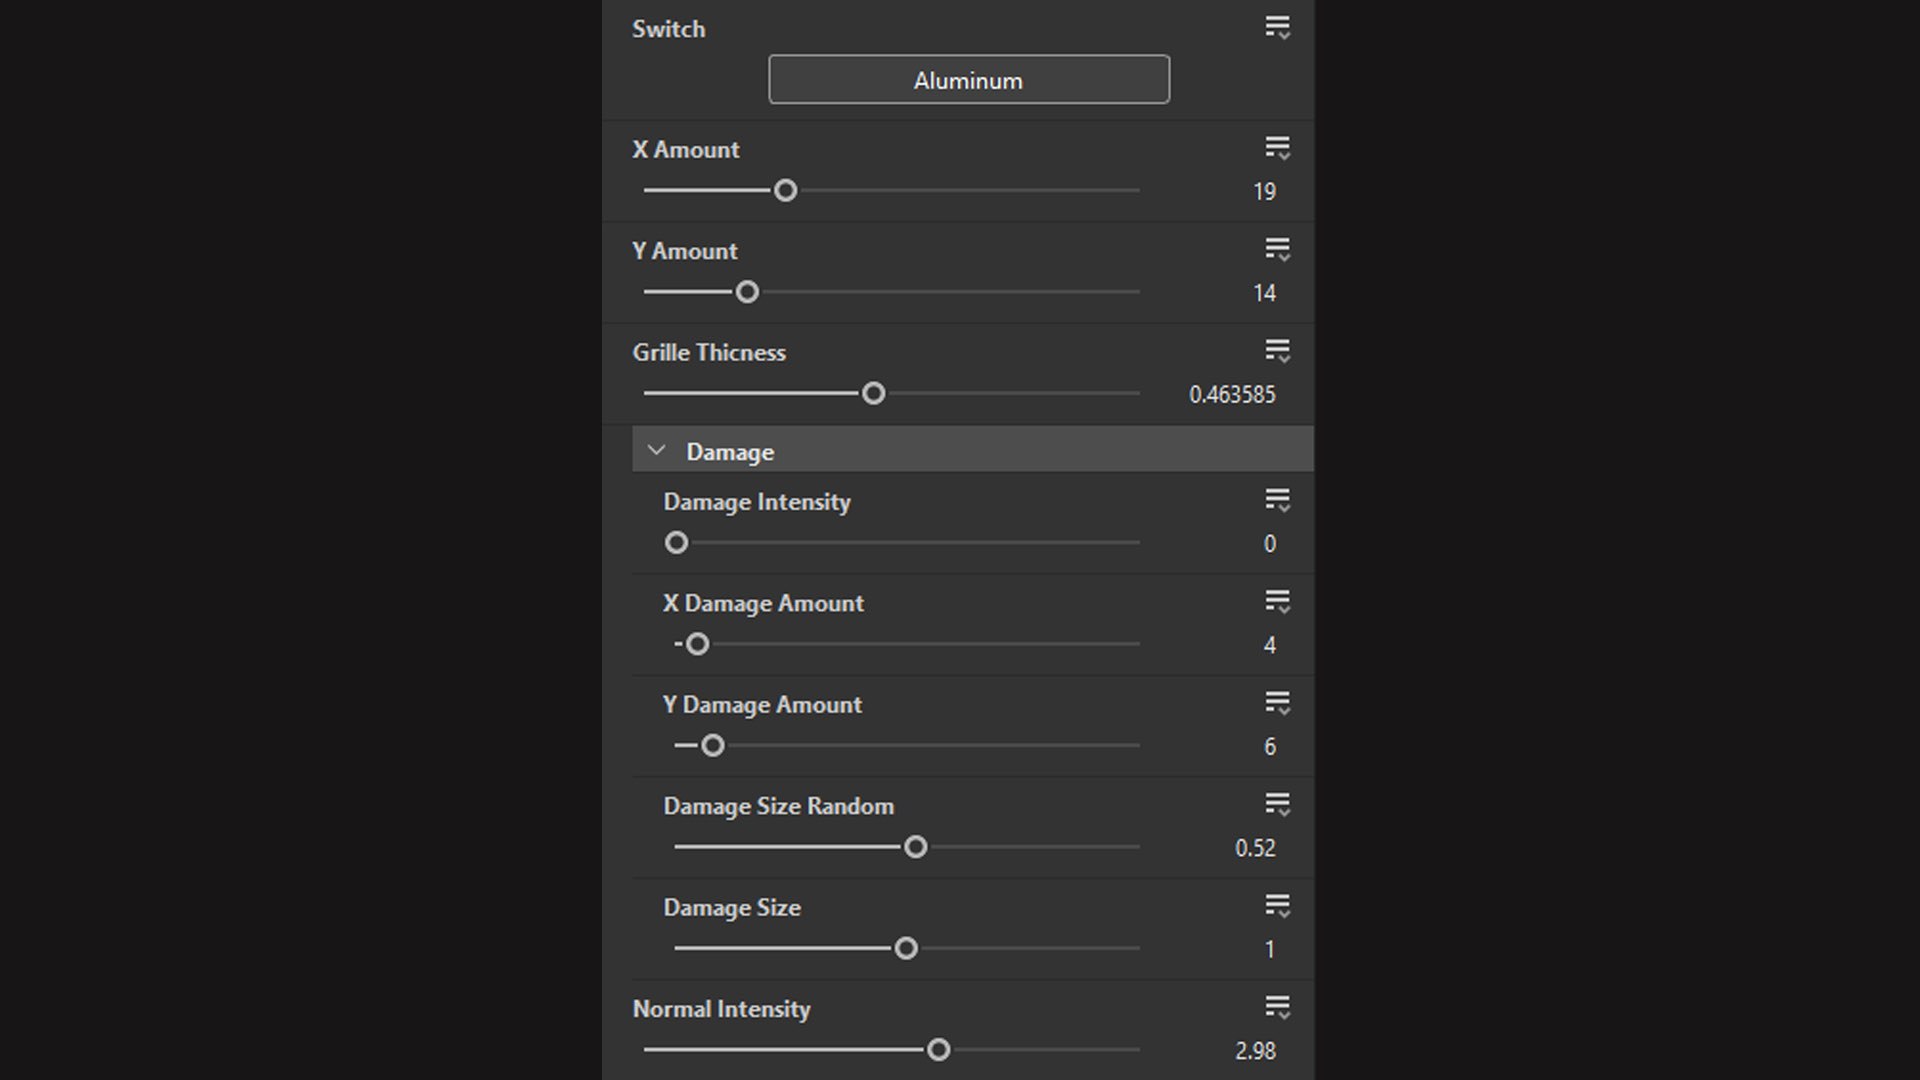Open the Damage Intensity options icon
Image resolution: width=1920 pixels, height=1080 pixels.
1277,501
